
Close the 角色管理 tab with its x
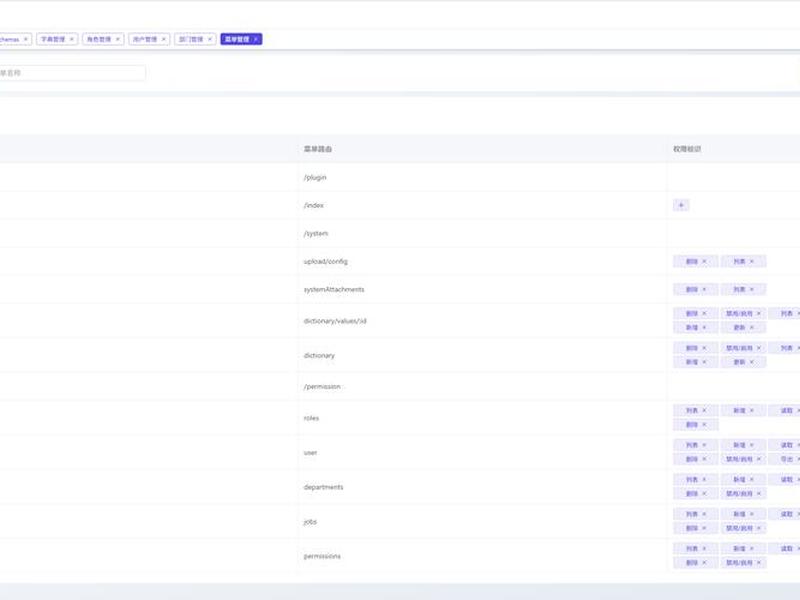pyautogui.click(x=117, y=39)
